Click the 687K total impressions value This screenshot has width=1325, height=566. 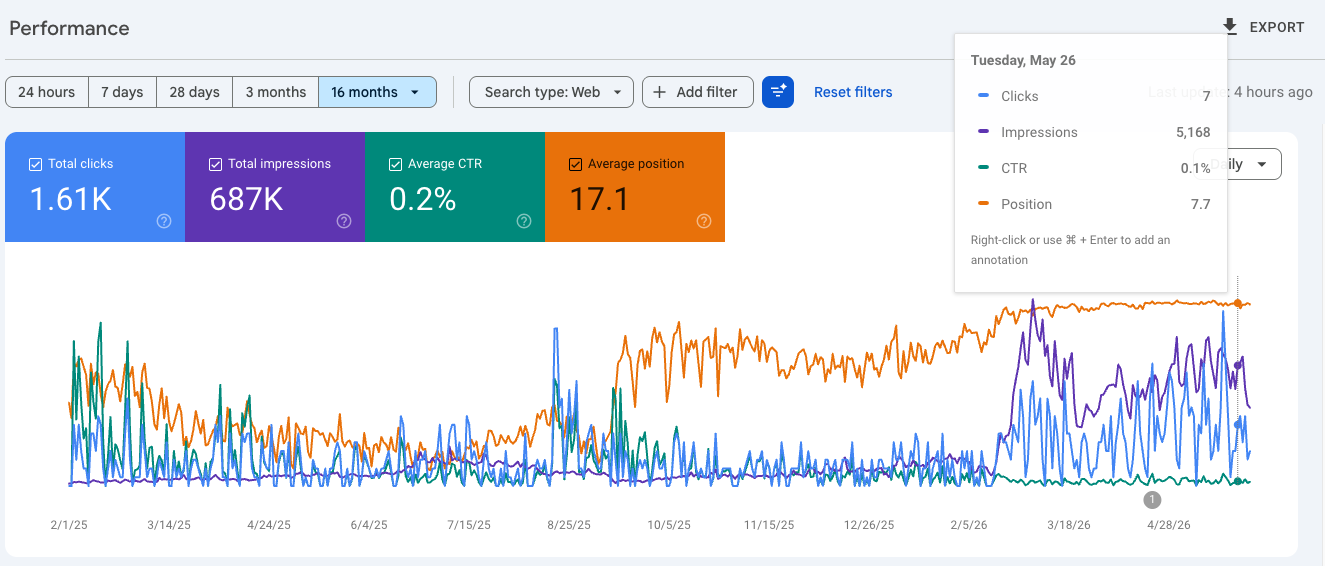tap(246, 200)
